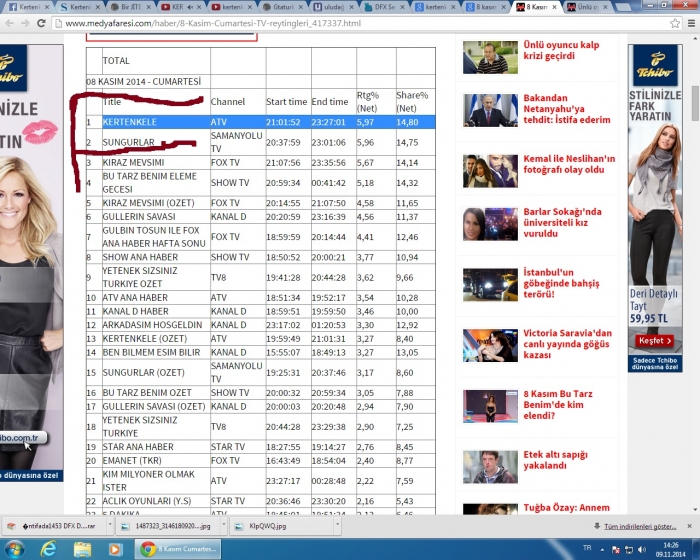Screen dimensions: 700x560
Task: Open Windows Media Player taskbar icon
Action: 115,549
